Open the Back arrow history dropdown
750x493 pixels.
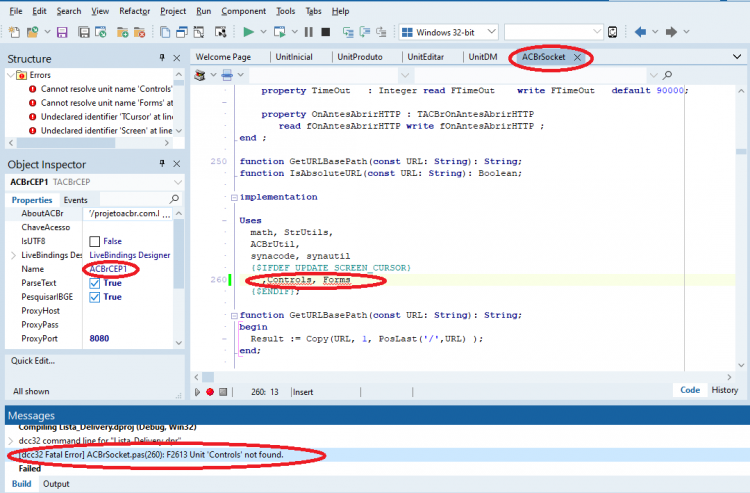(655, 32)
